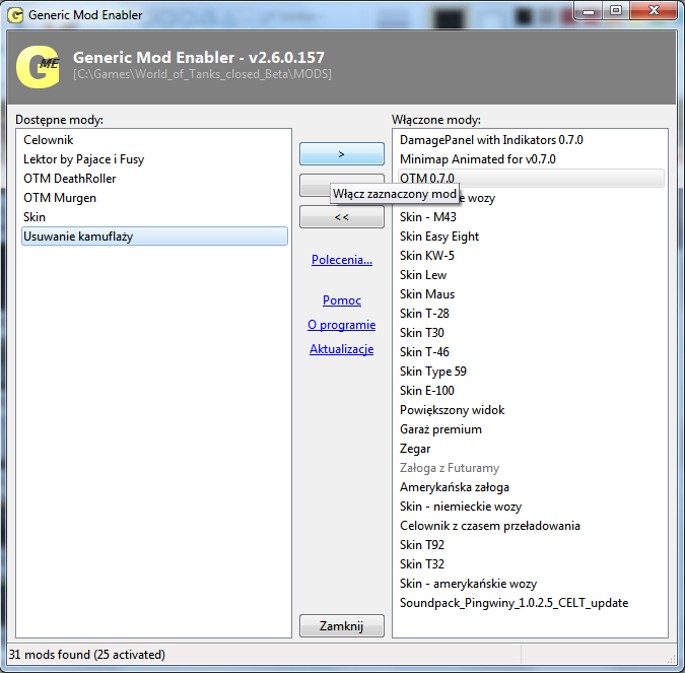Select greyed Załoga z Futuramy mod
Image resolution: width=685 pixels, height=673 pixels.
531,468
